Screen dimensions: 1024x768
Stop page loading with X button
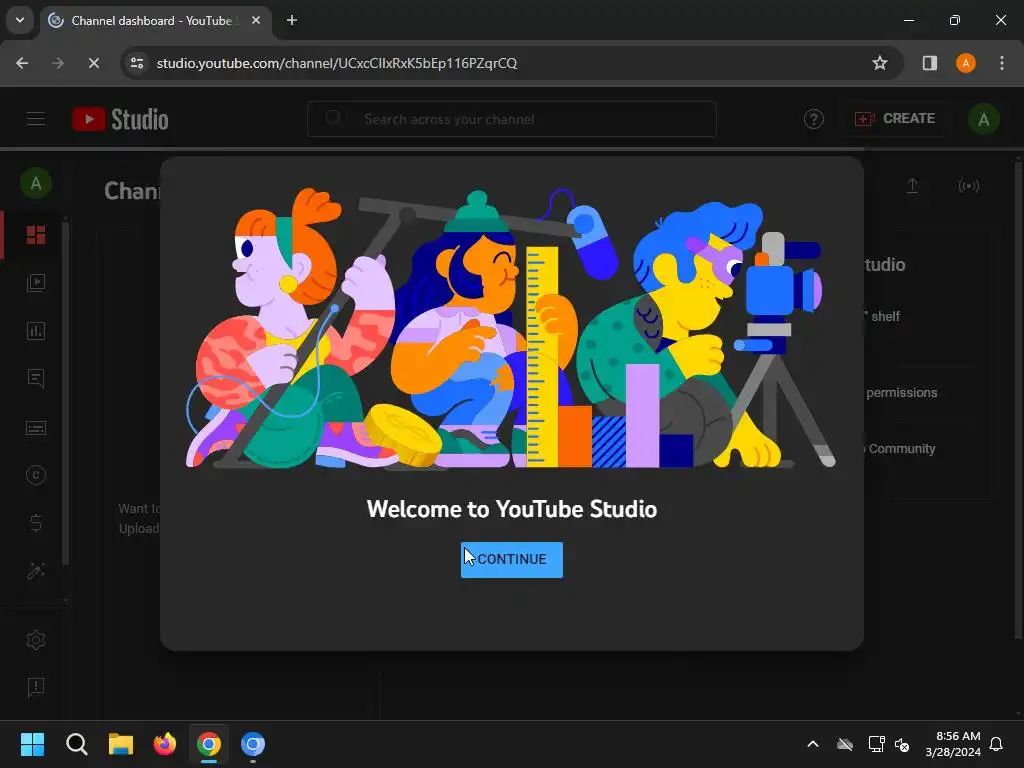[x=93, y=63]
